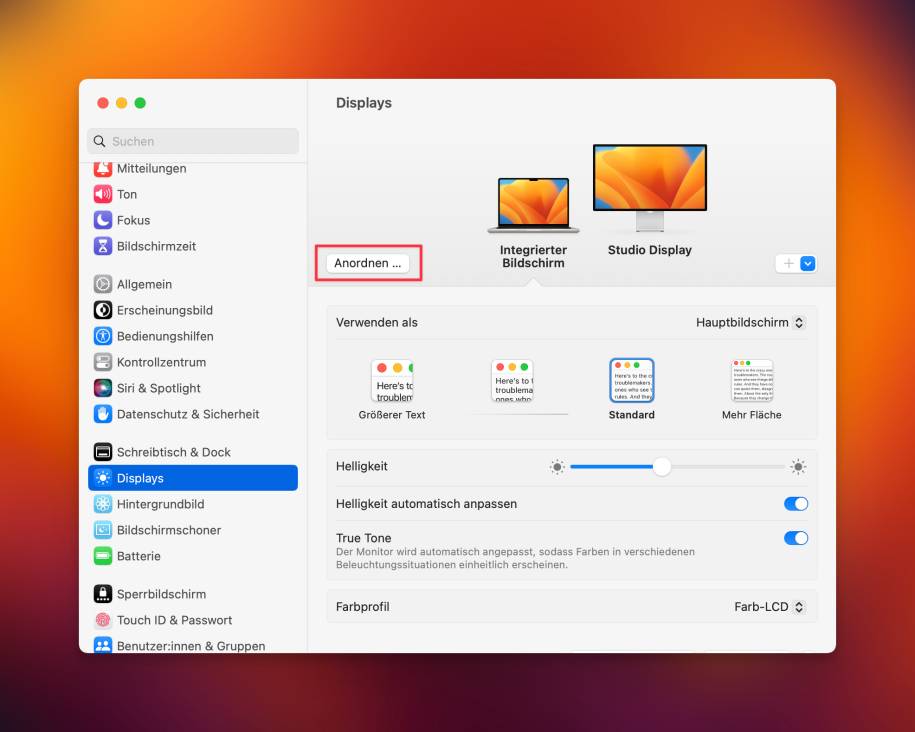The width and height of the screenshot is (915, 732).
Task: Disable automatic brightness adjustment
Action: pos(796,504)
